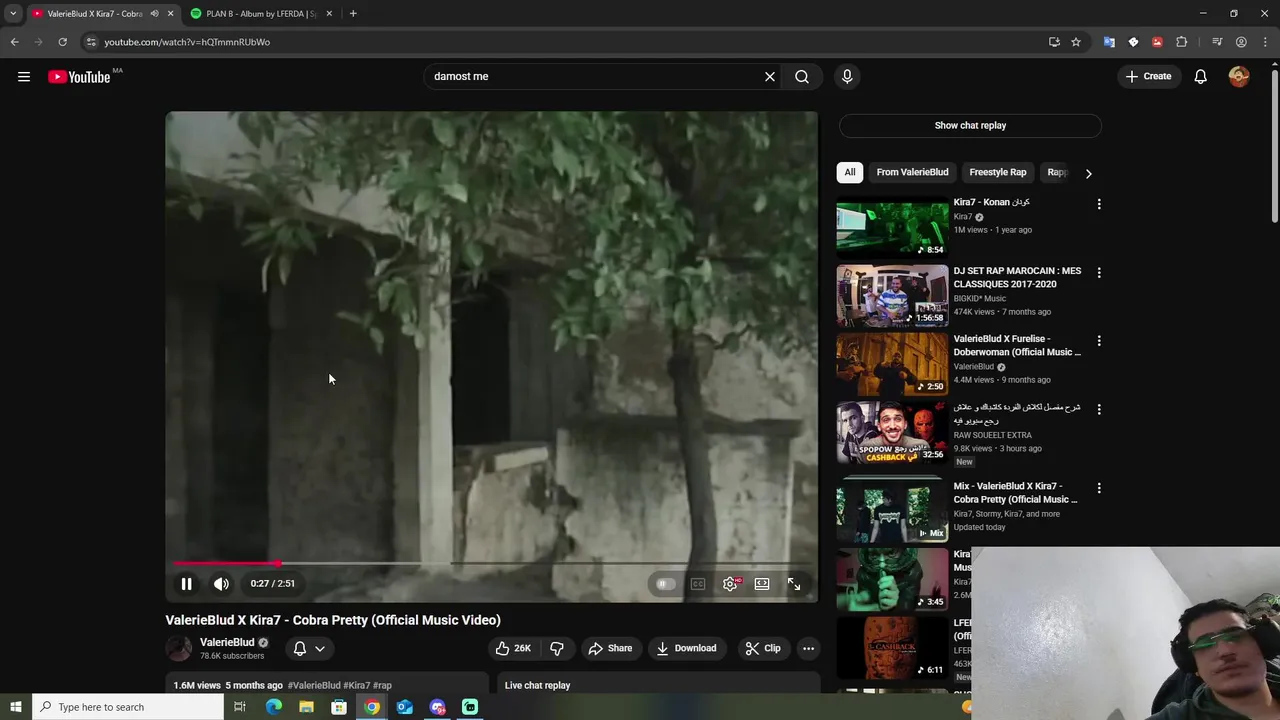Open options for Mix playlist
This screenshot has width=1280, height=720.
click(x=1099, y=488)
